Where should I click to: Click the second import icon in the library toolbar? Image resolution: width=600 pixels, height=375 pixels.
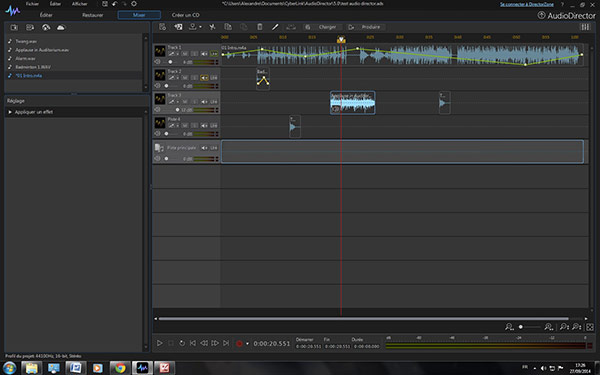pos(30,28)
